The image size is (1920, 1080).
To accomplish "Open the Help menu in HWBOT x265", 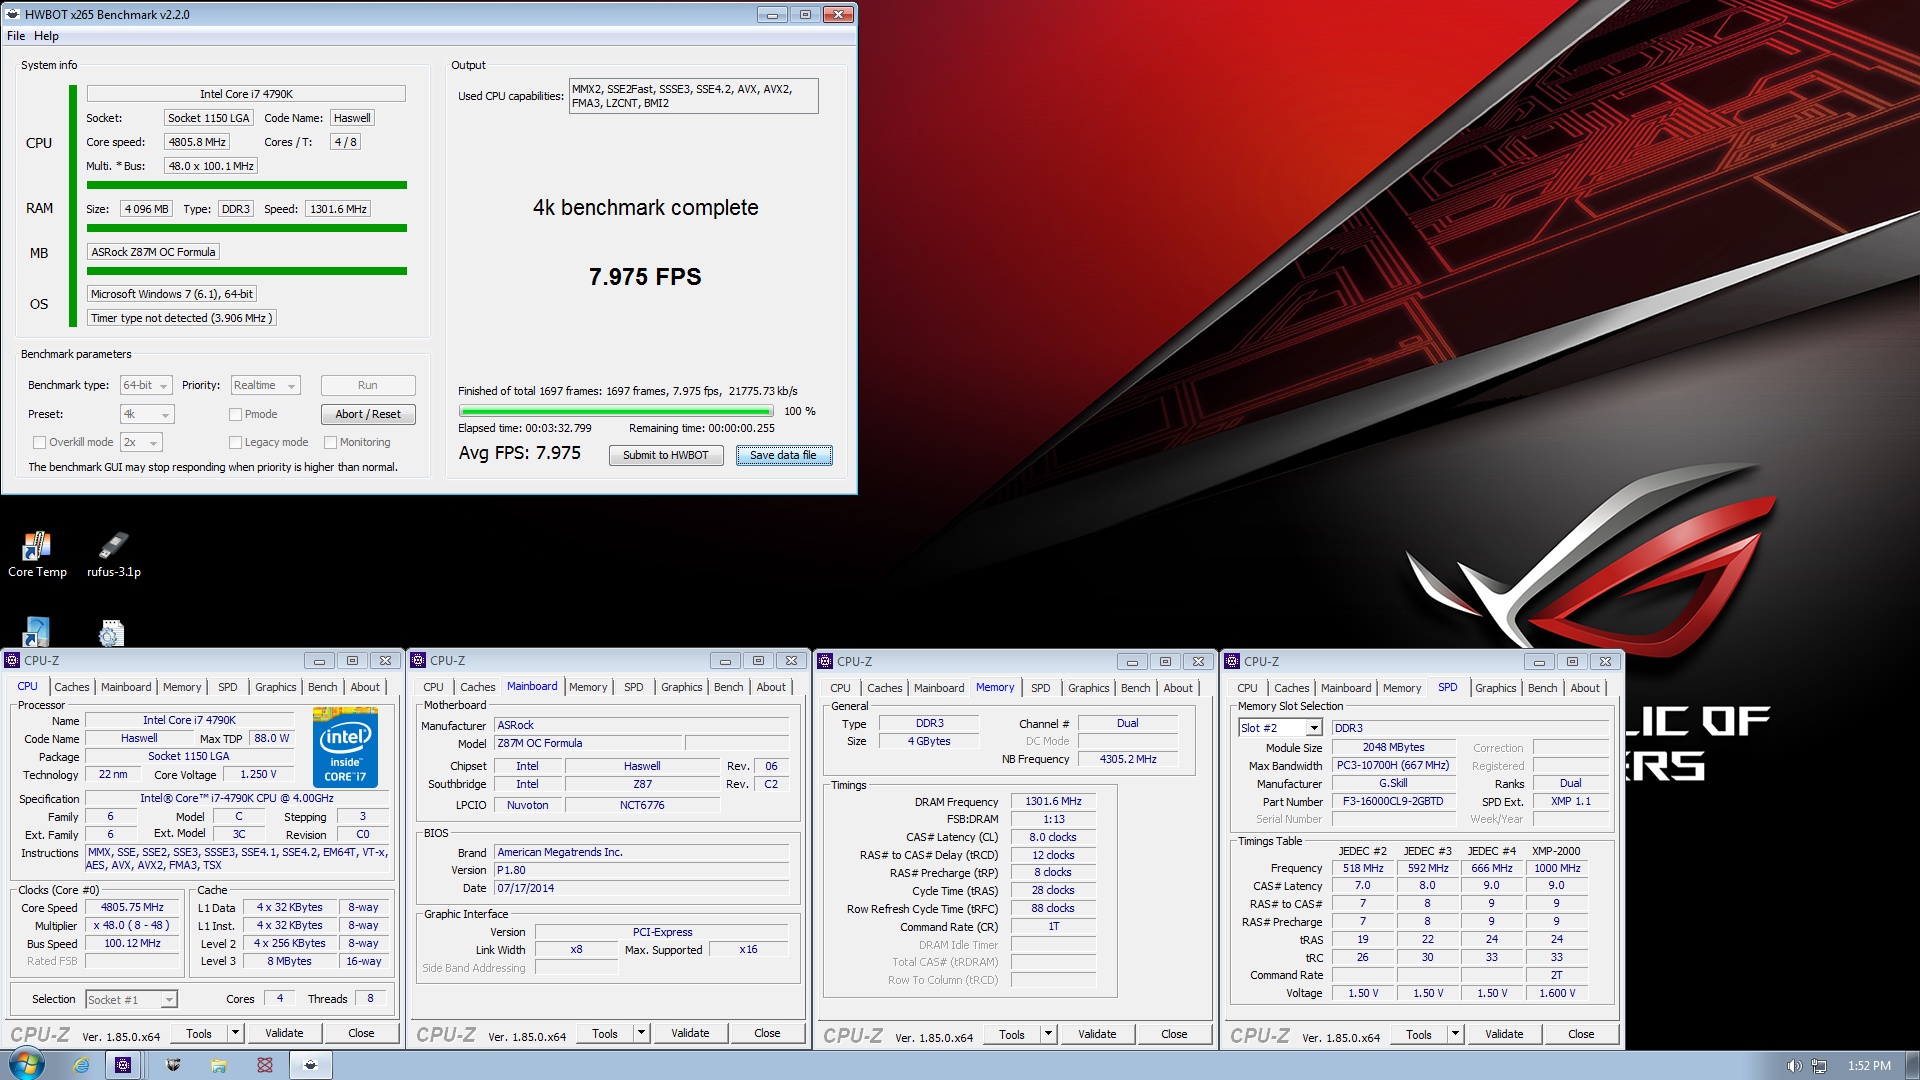I will click(x=46, y=36).
